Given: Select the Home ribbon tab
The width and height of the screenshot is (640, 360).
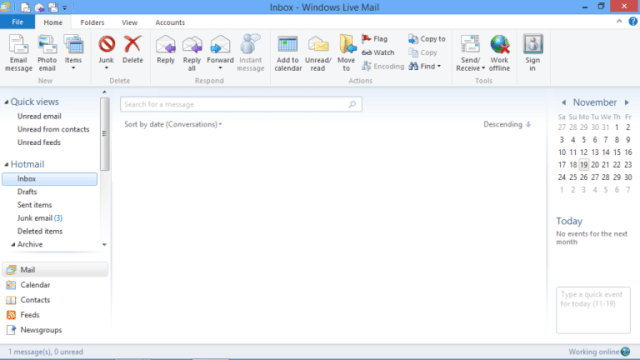Looking at the screenshot, I should pos(53,22).
